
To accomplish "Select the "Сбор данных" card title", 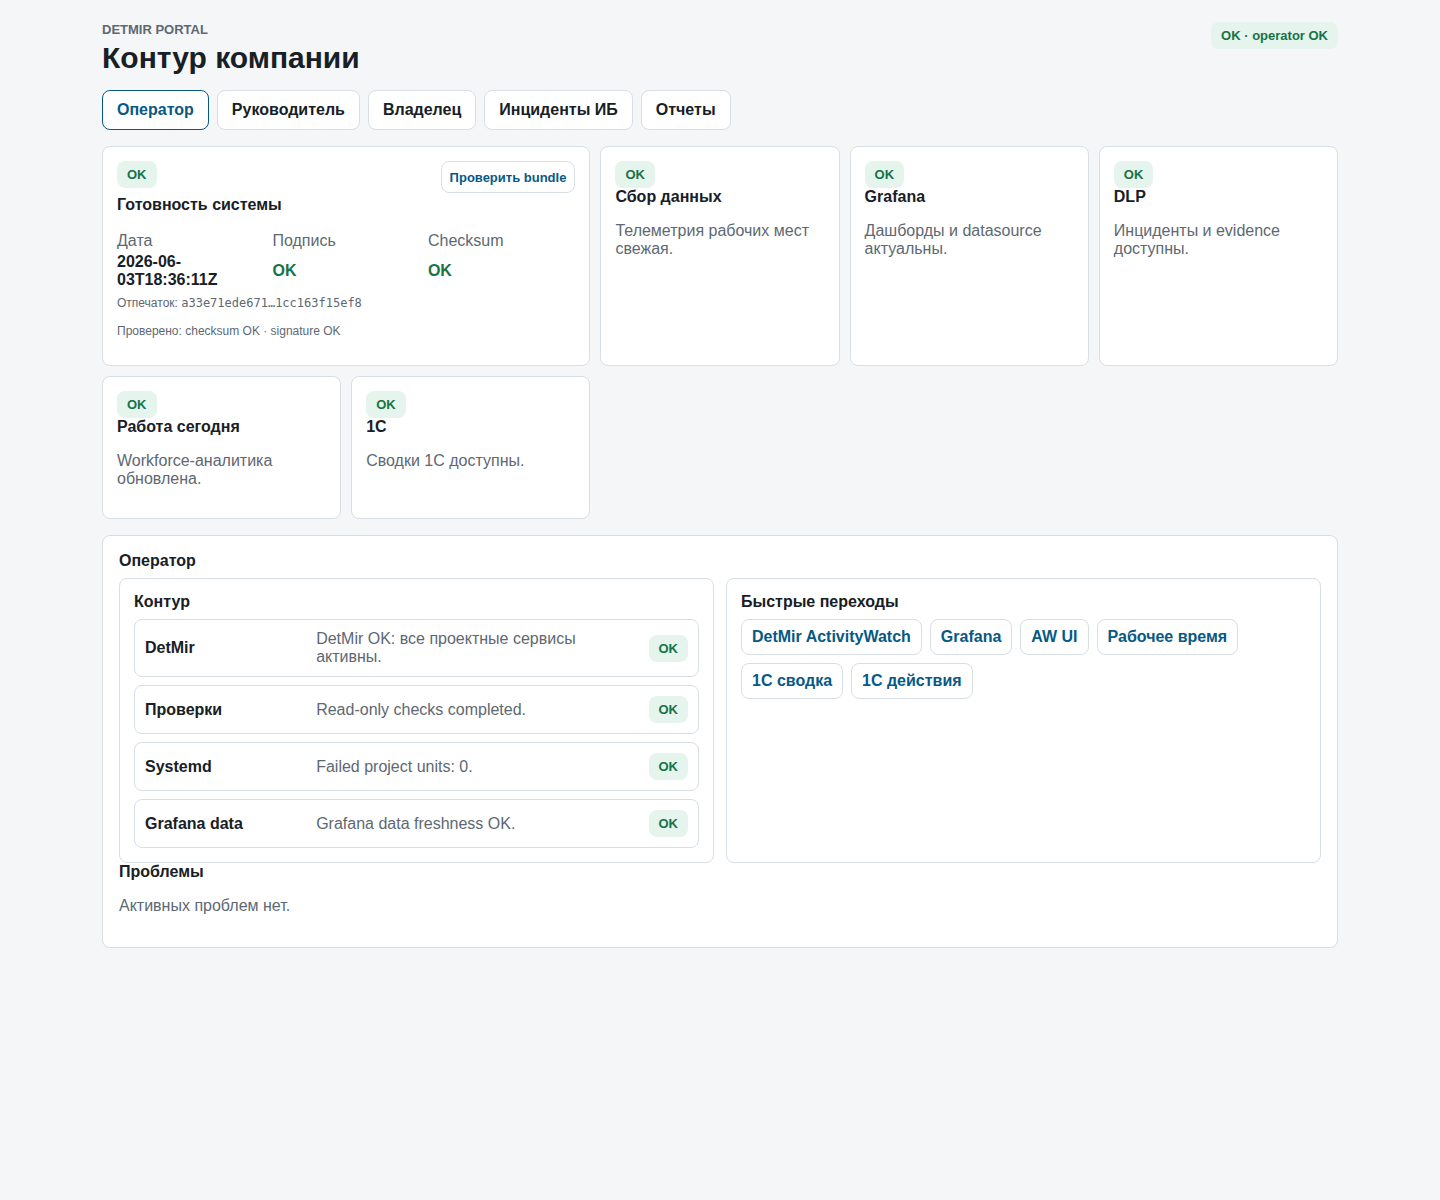I will click(668, 197).
